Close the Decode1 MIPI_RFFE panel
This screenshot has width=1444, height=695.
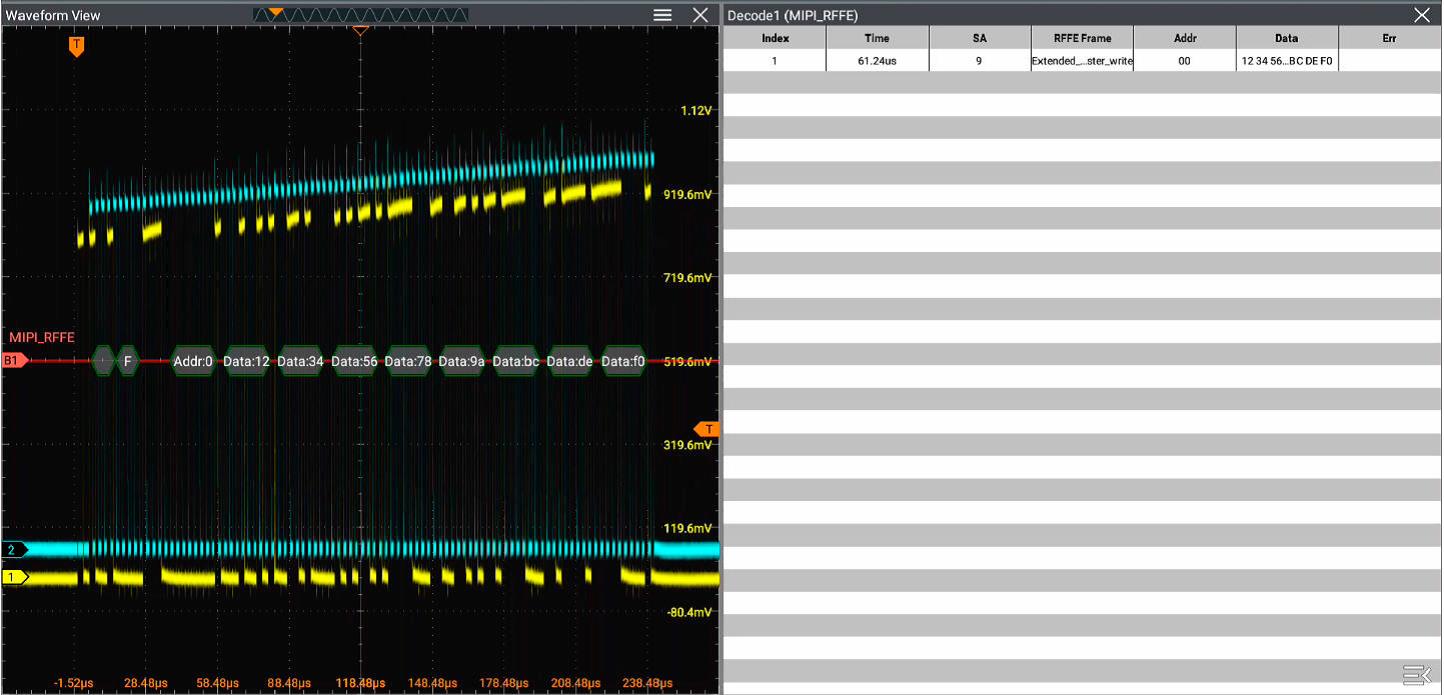[1421, 15]
